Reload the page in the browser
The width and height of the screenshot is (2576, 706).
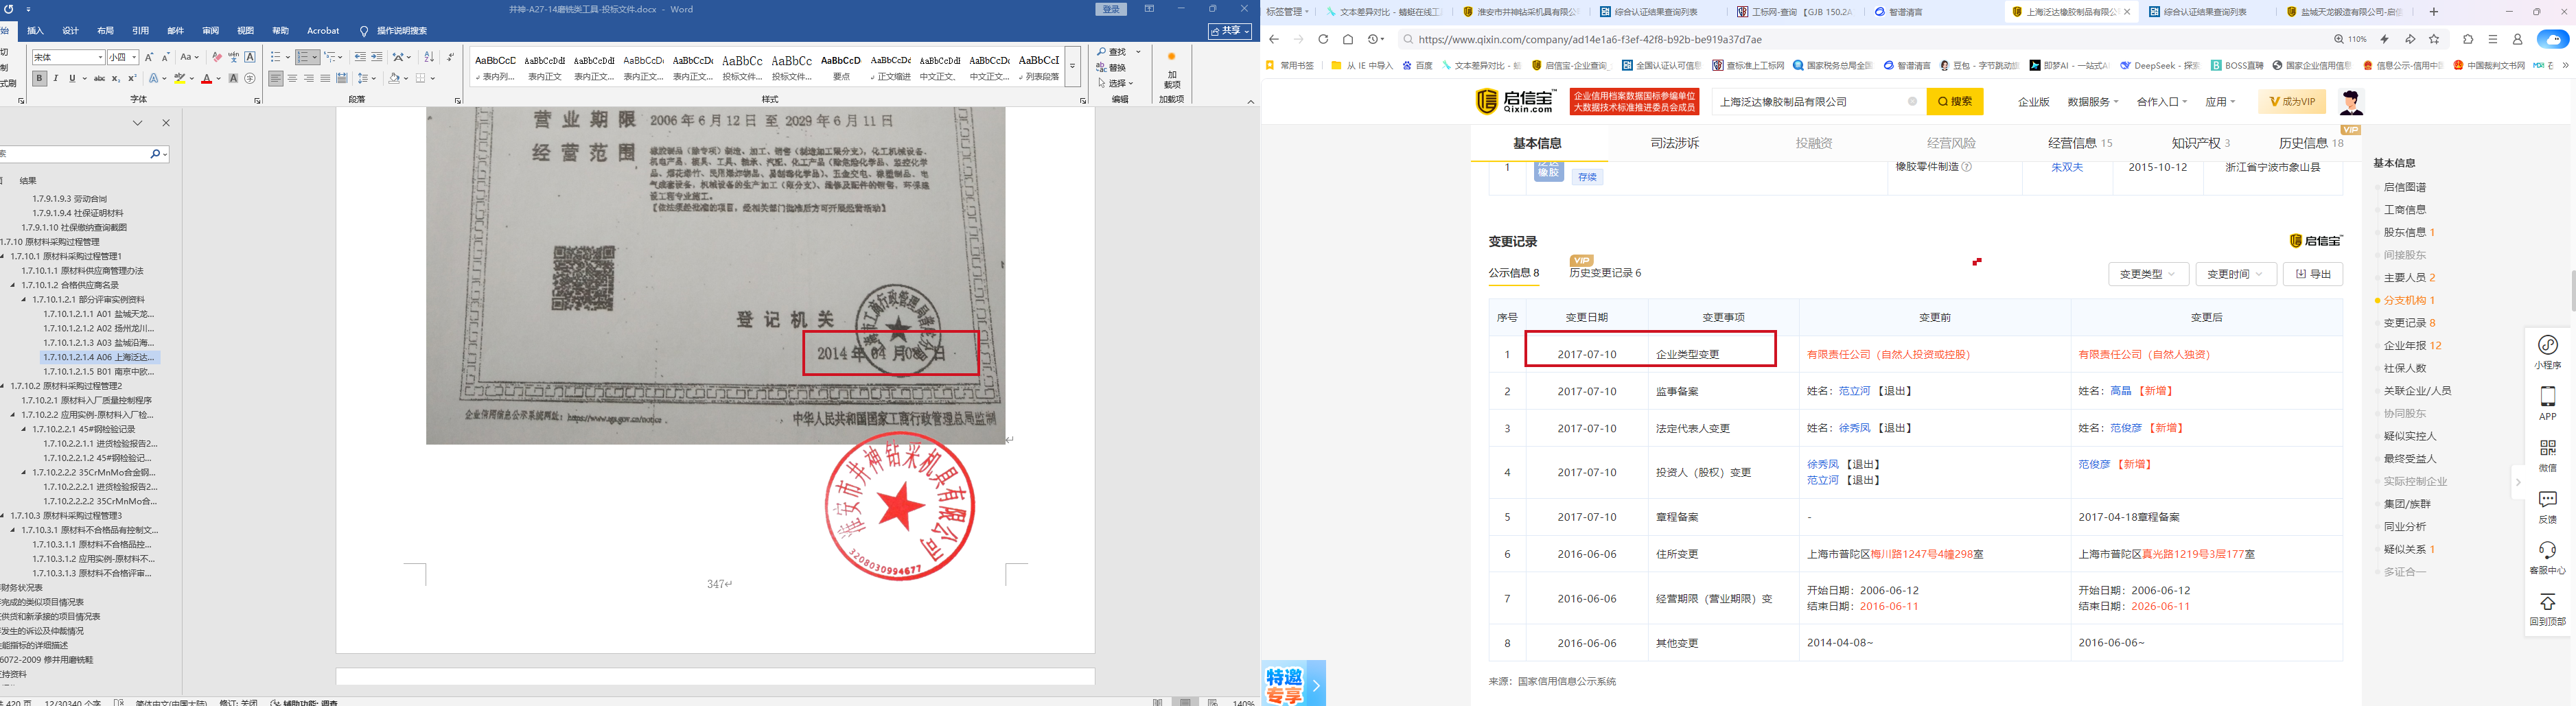[1323, 39]
